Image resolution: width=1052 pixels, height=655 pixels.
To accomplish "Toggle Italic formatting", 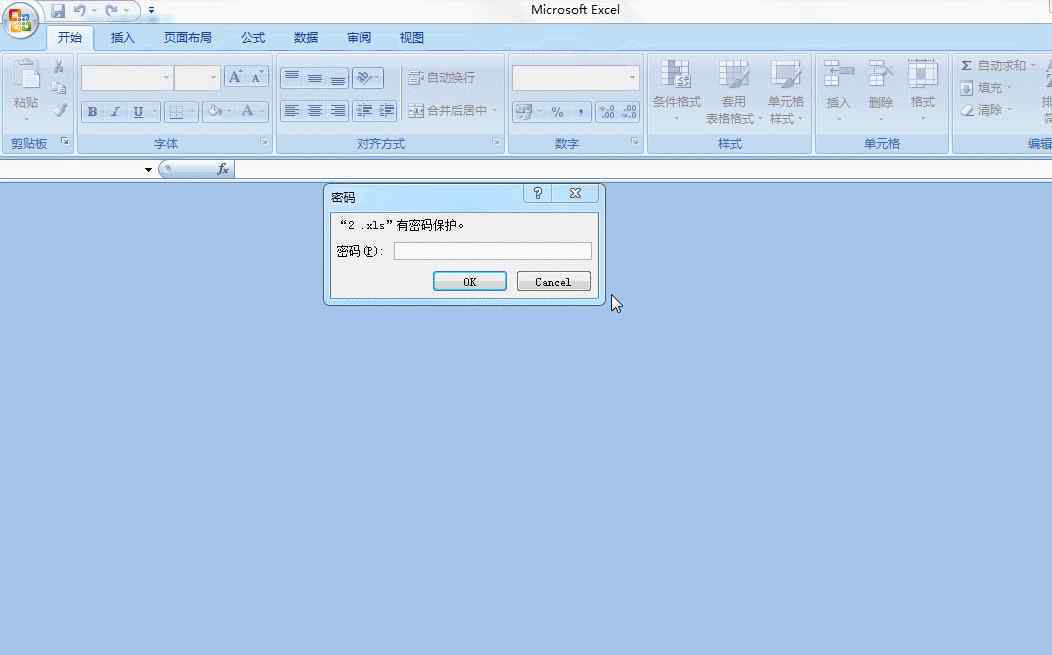I will 115,111.
